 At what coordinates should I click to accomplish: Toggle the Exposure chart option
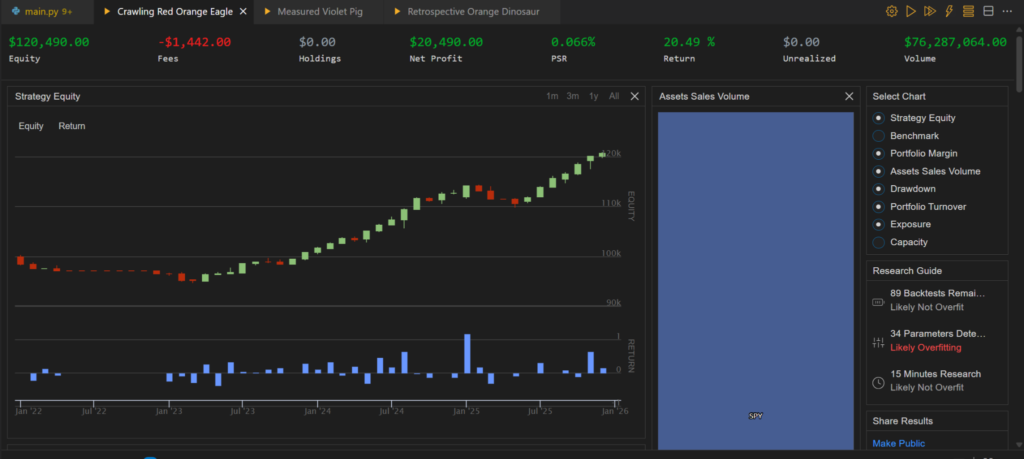point(878,224)
